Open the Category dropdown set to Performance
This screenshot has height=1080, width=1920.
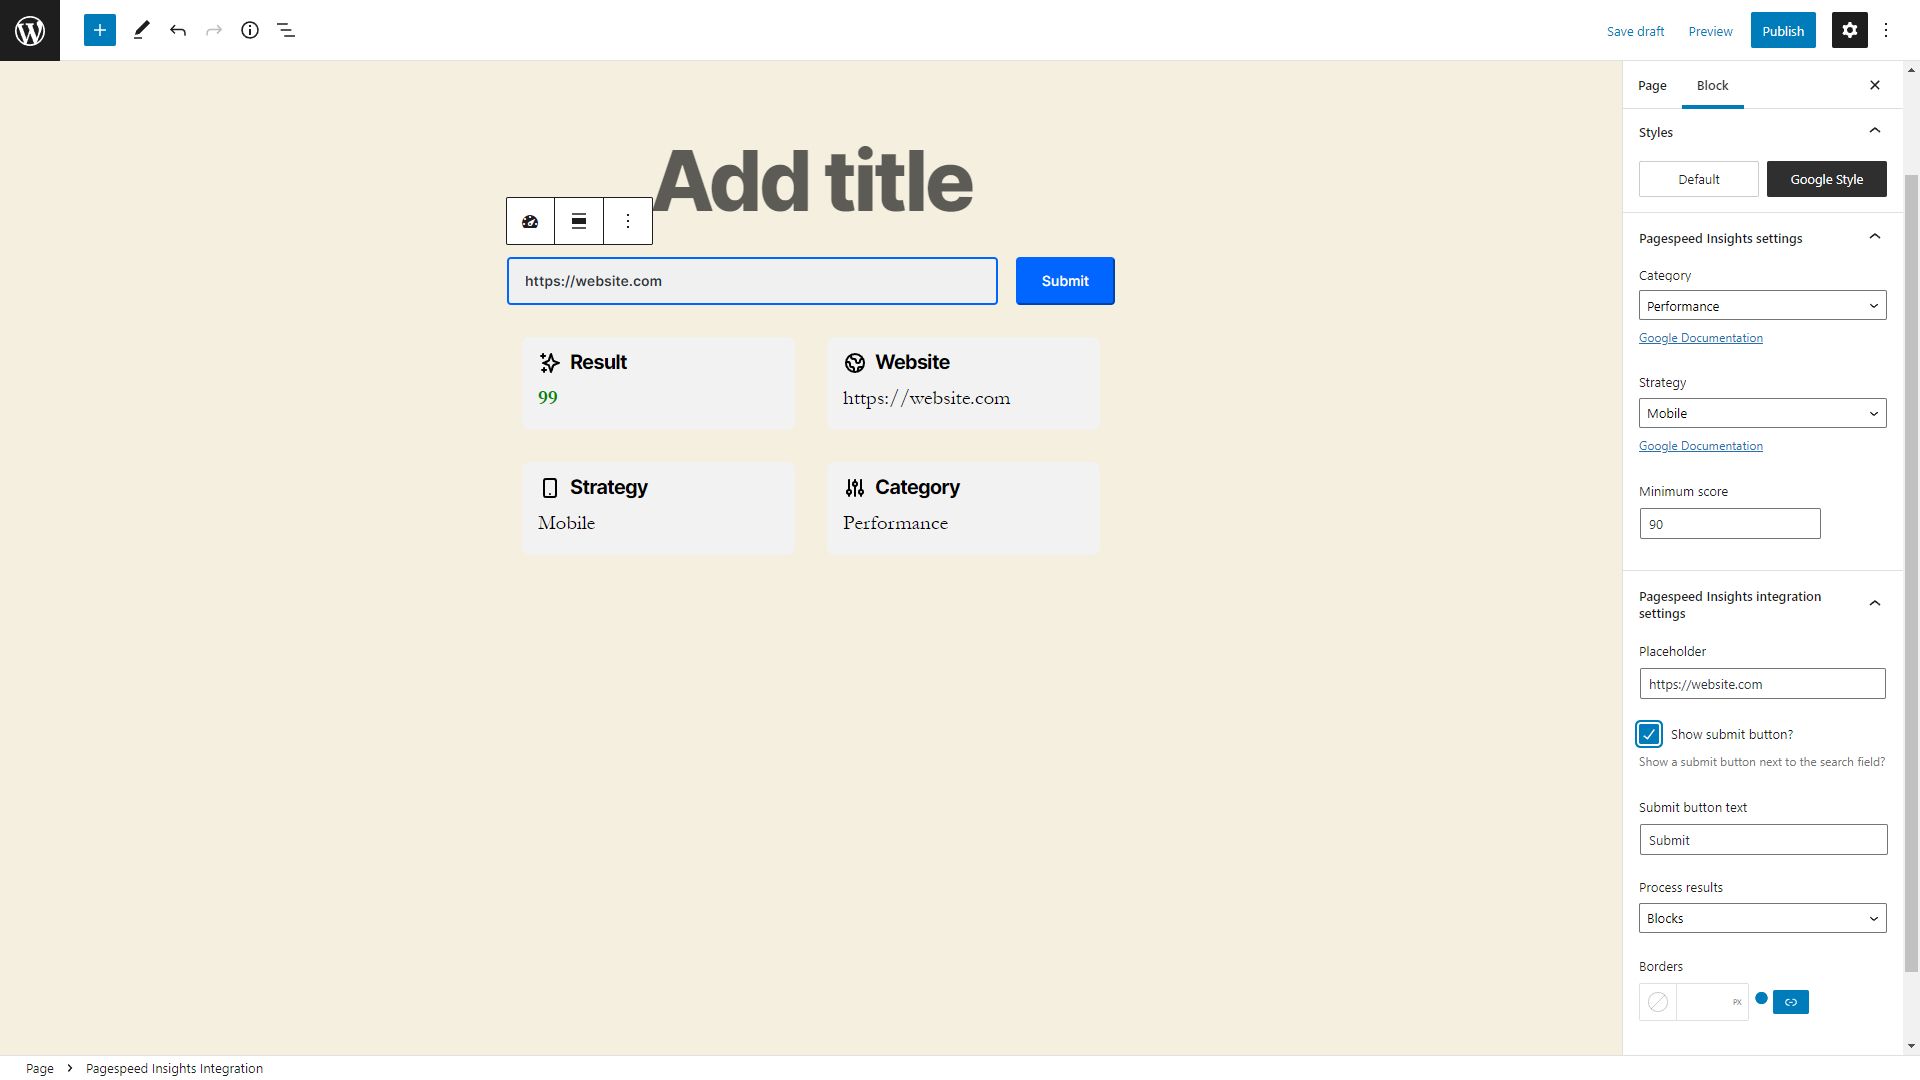(1762, 306)
